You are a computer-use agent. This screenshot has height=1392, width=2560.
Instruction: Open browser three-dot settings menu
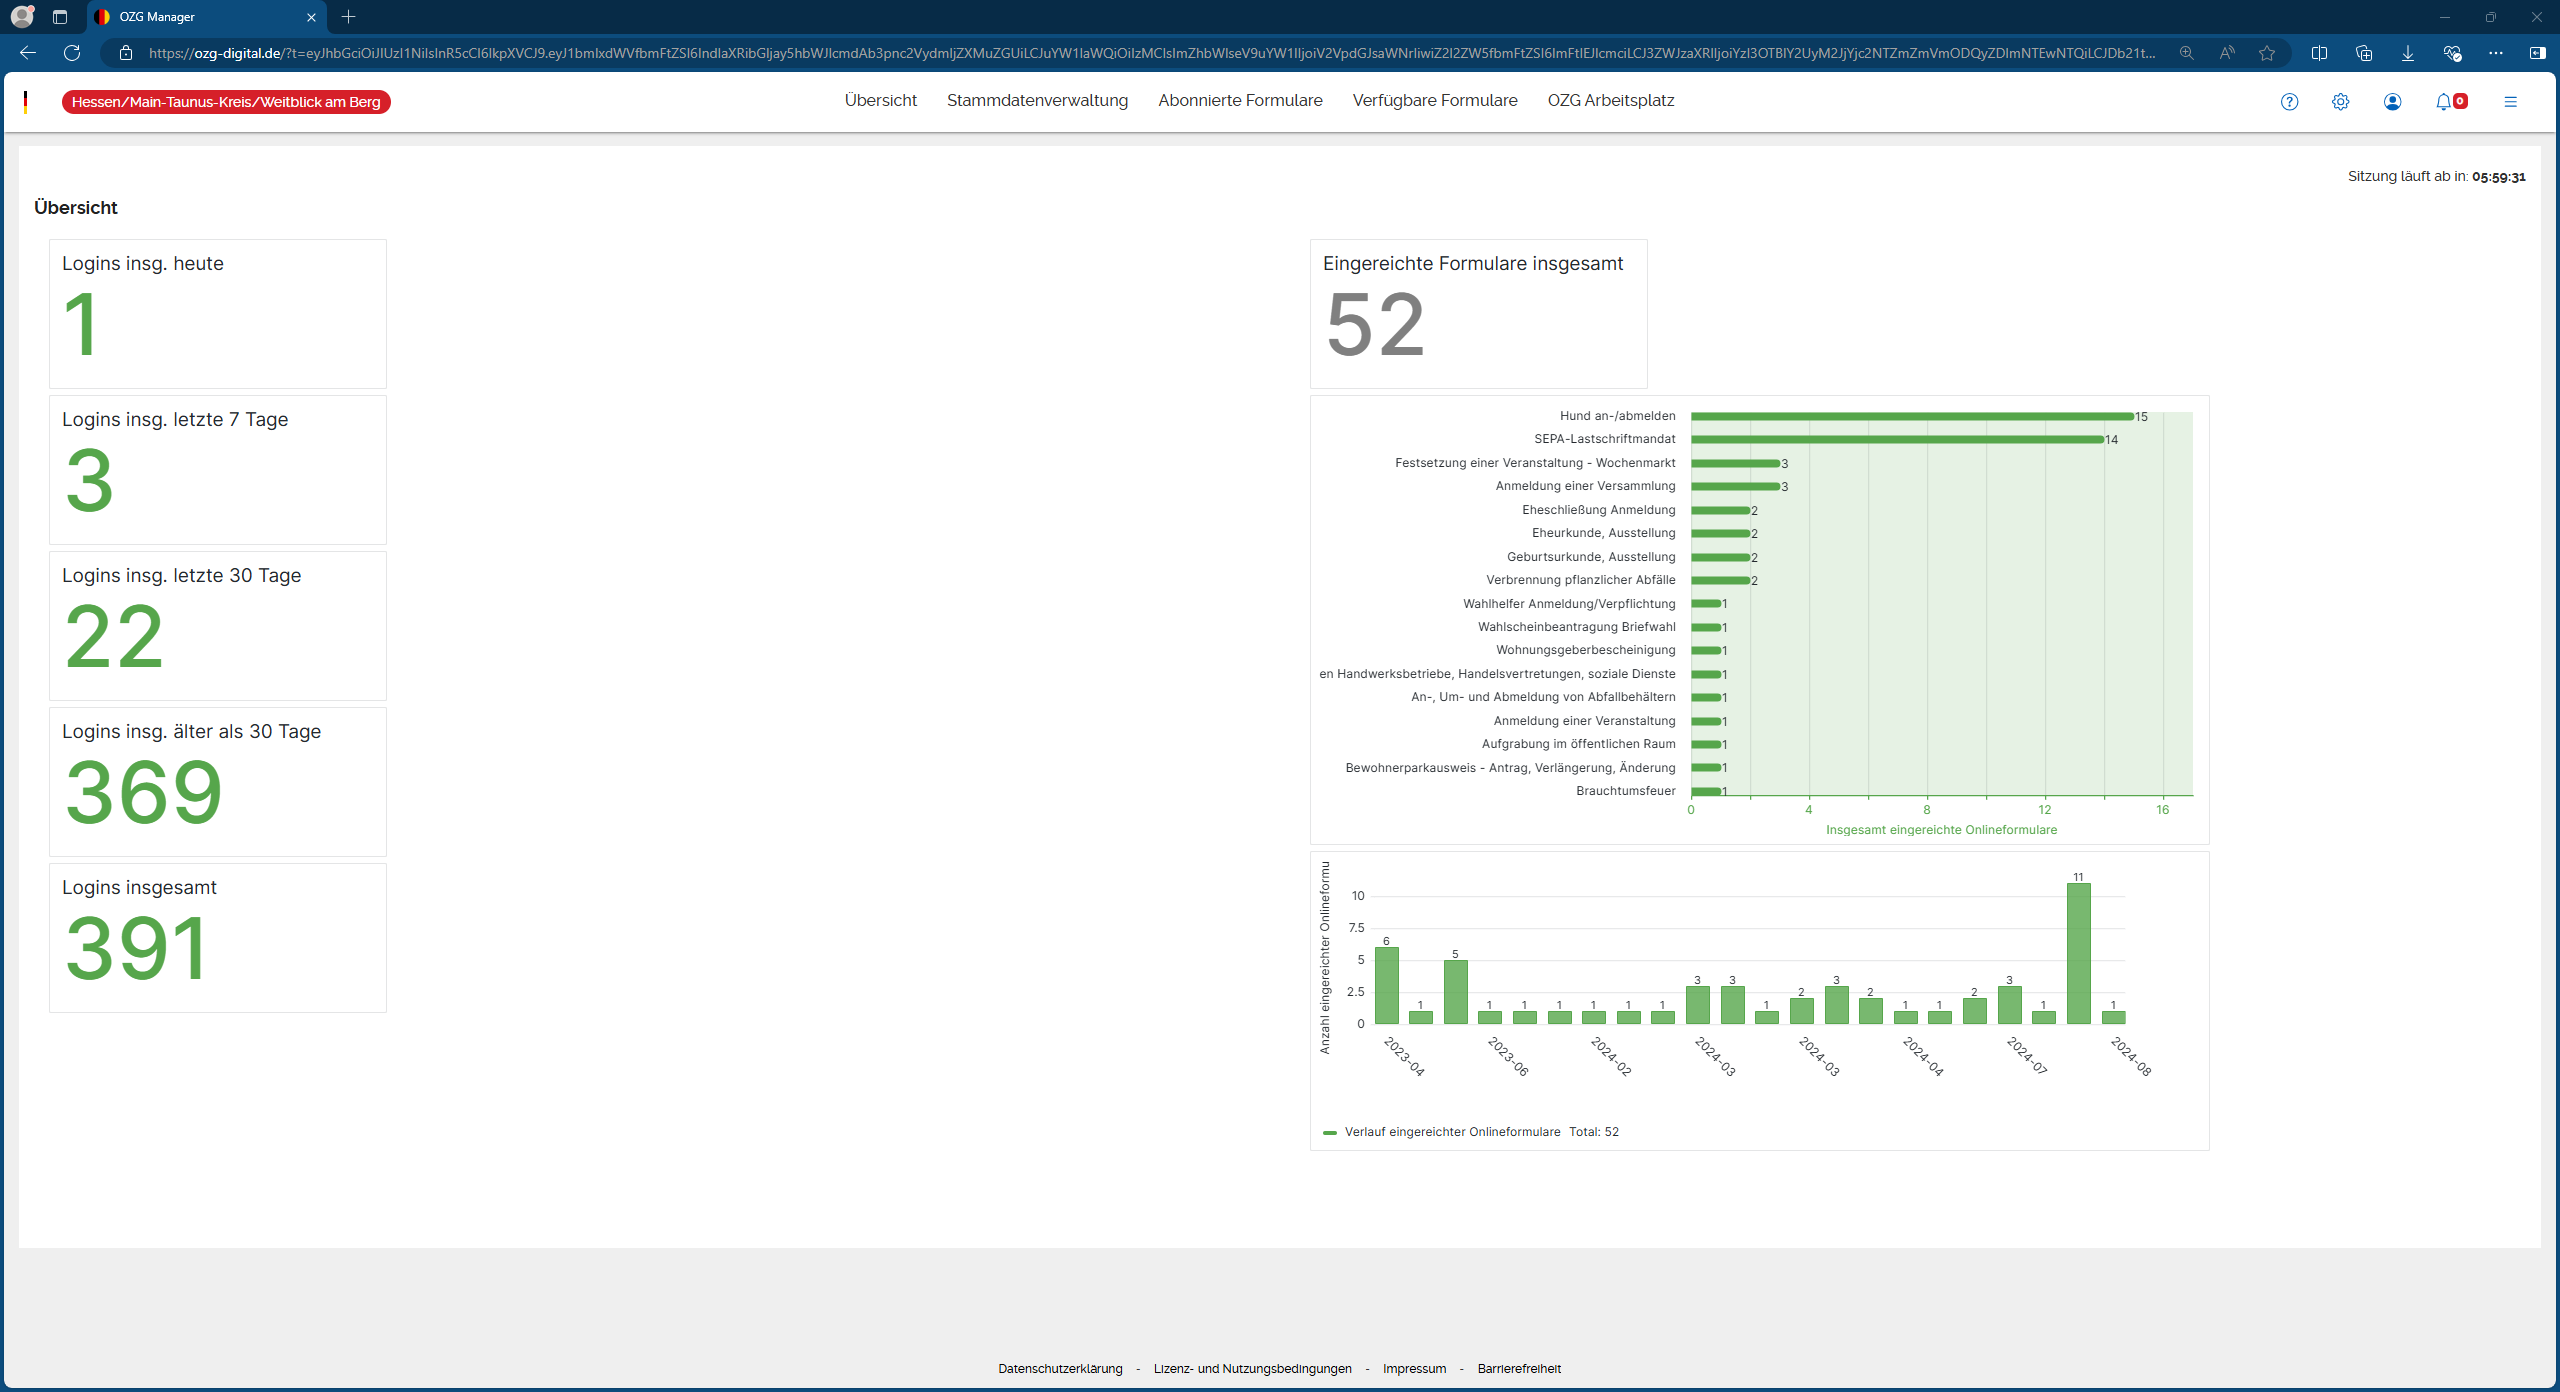[x=2496, y=53]
